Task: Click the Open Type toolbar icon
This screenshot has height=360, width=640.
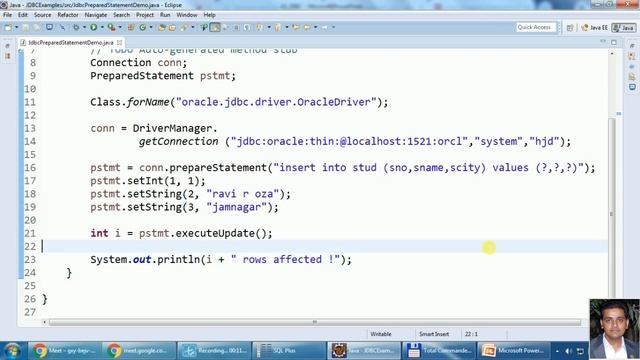Action: pos(161,27)
